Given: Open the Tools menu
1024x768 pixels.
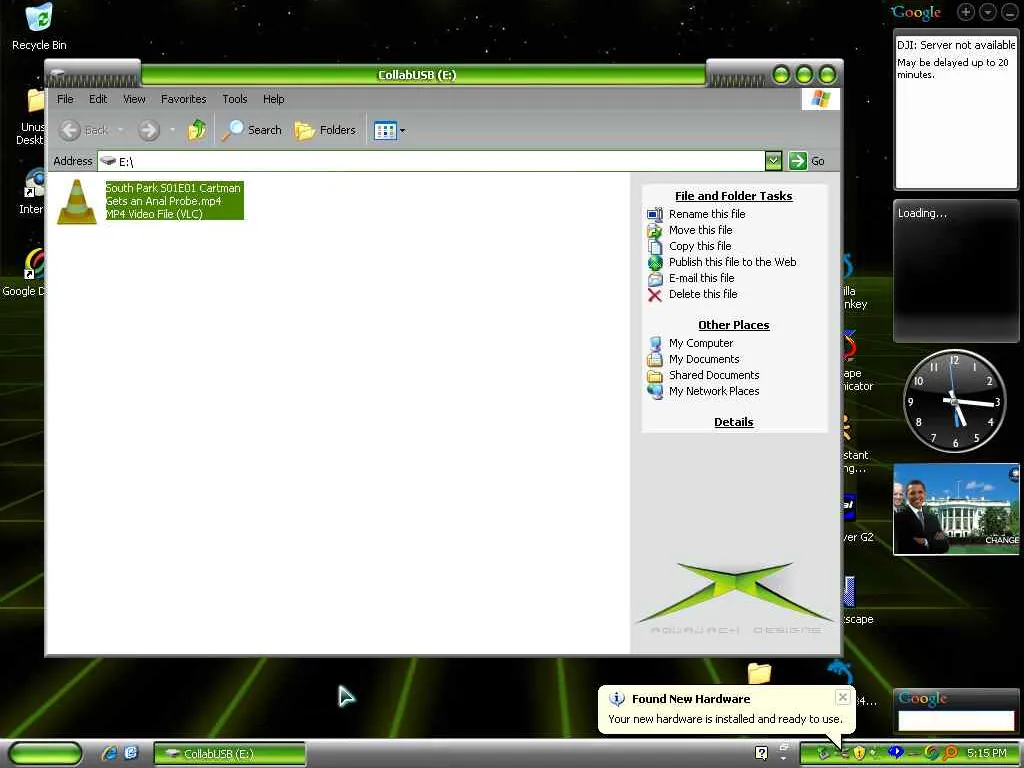Looking at the screenshot, I should (234, 99).
